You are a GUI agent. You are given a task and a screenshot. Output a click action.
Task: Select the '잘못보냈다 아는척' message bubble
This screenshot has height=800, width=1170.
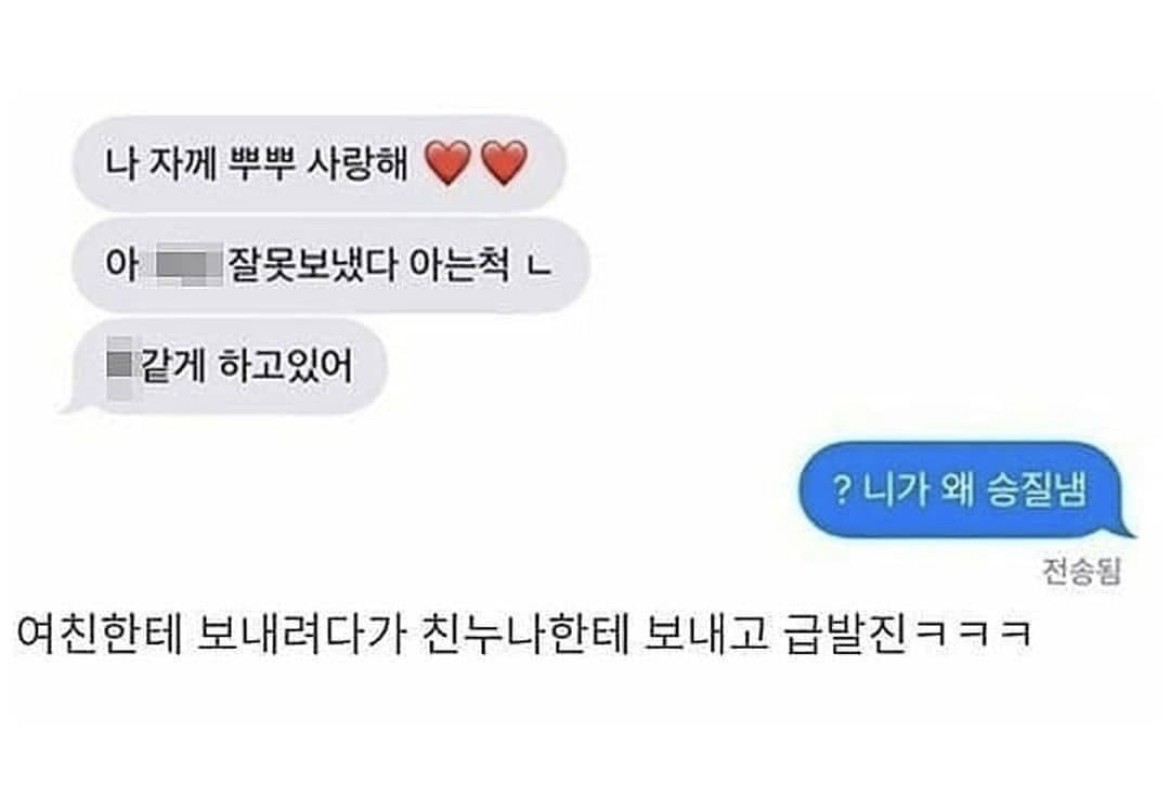[x=331, y=265]
